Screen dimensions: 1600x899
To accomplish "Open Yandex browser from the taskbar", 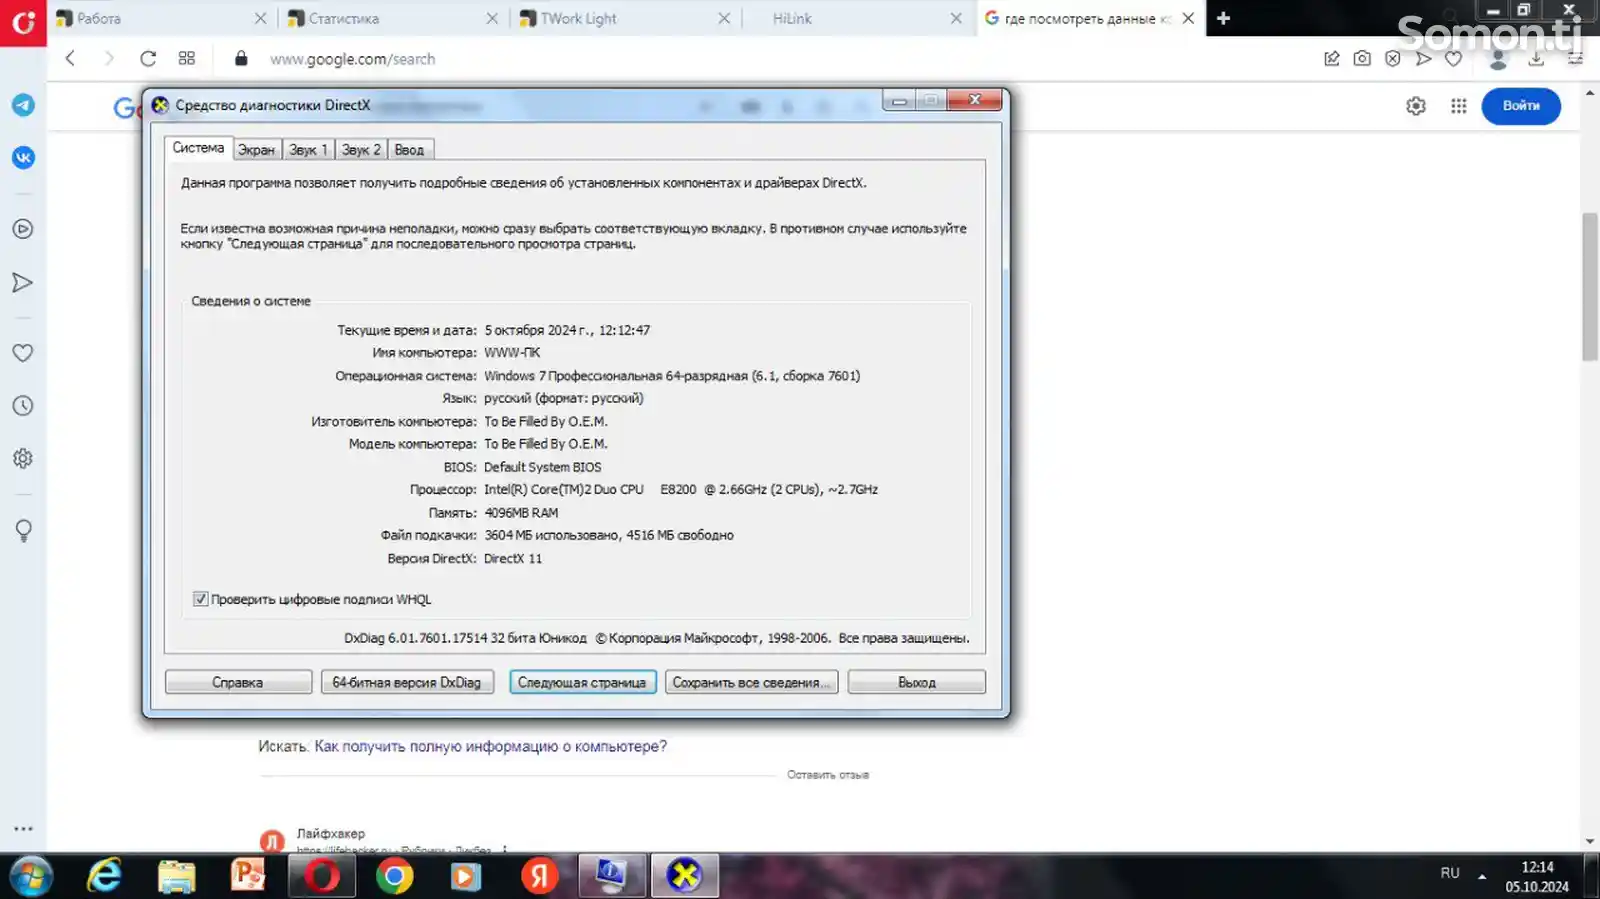I will pyautogui.click(x=539, y=876).
